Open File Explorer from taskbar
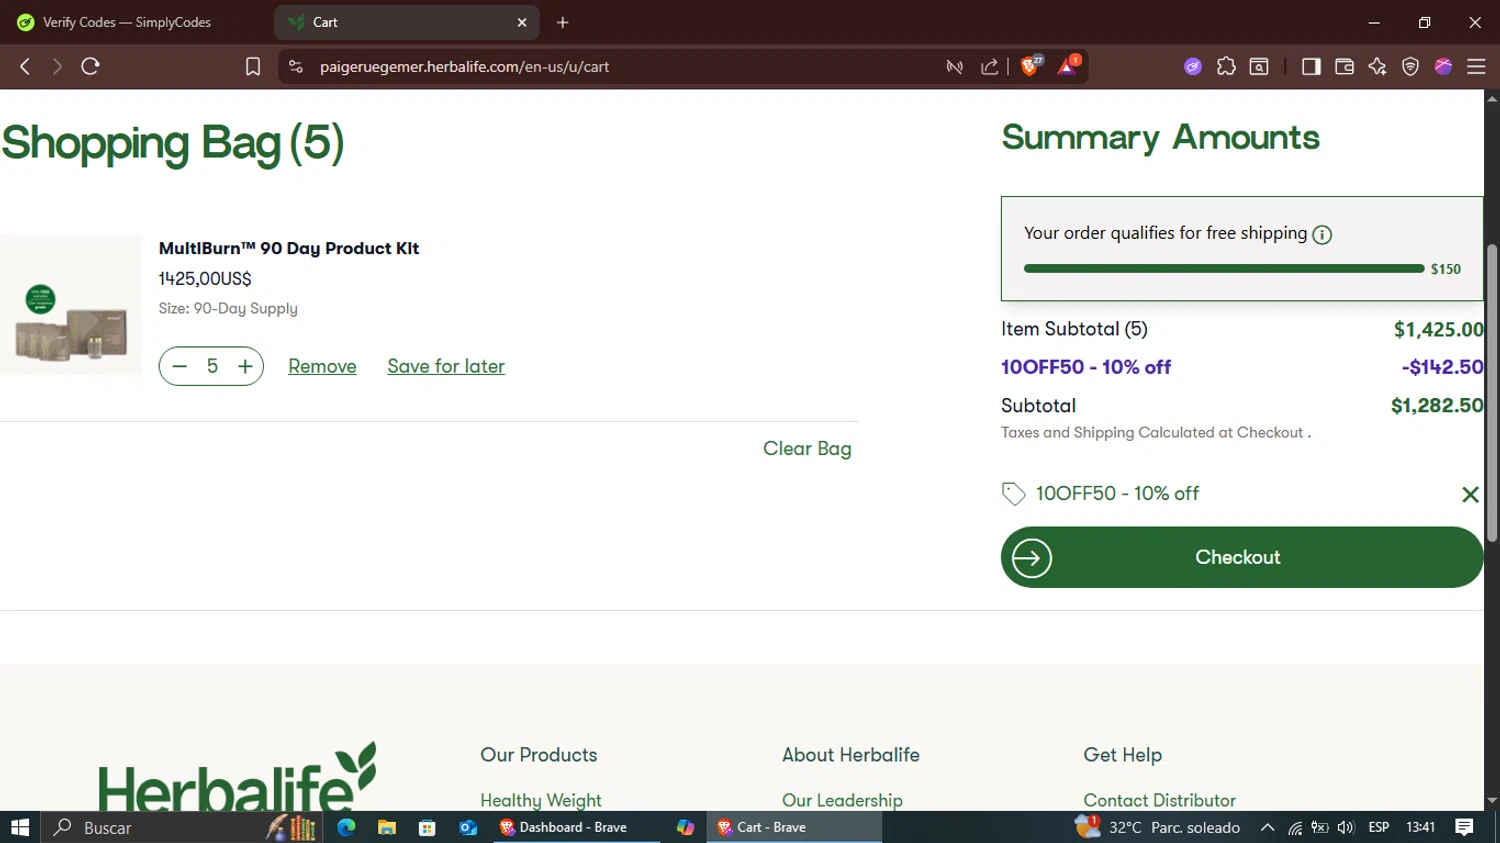This screenshot has height=843, width=1500. [x=387, y=827]
